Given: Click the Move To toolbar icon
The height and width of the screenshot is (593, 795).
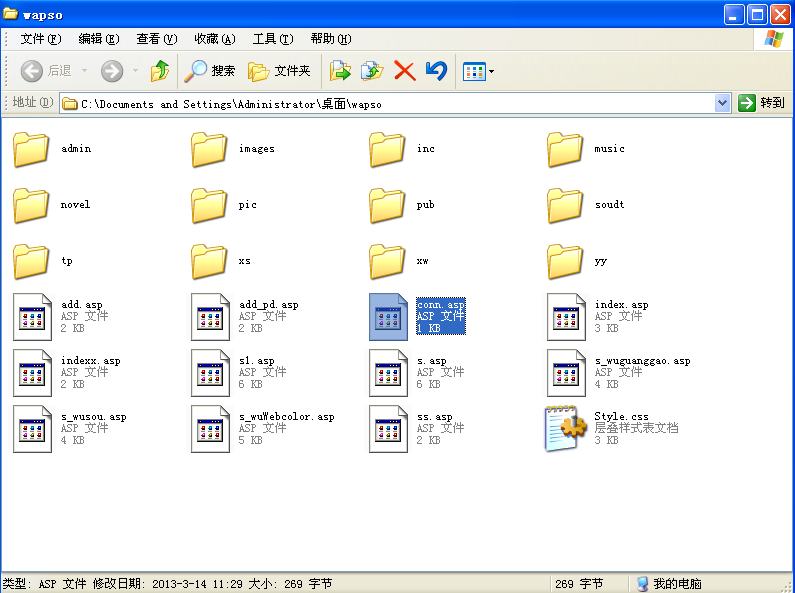Looking at the screenshot, I should (341, 71).
